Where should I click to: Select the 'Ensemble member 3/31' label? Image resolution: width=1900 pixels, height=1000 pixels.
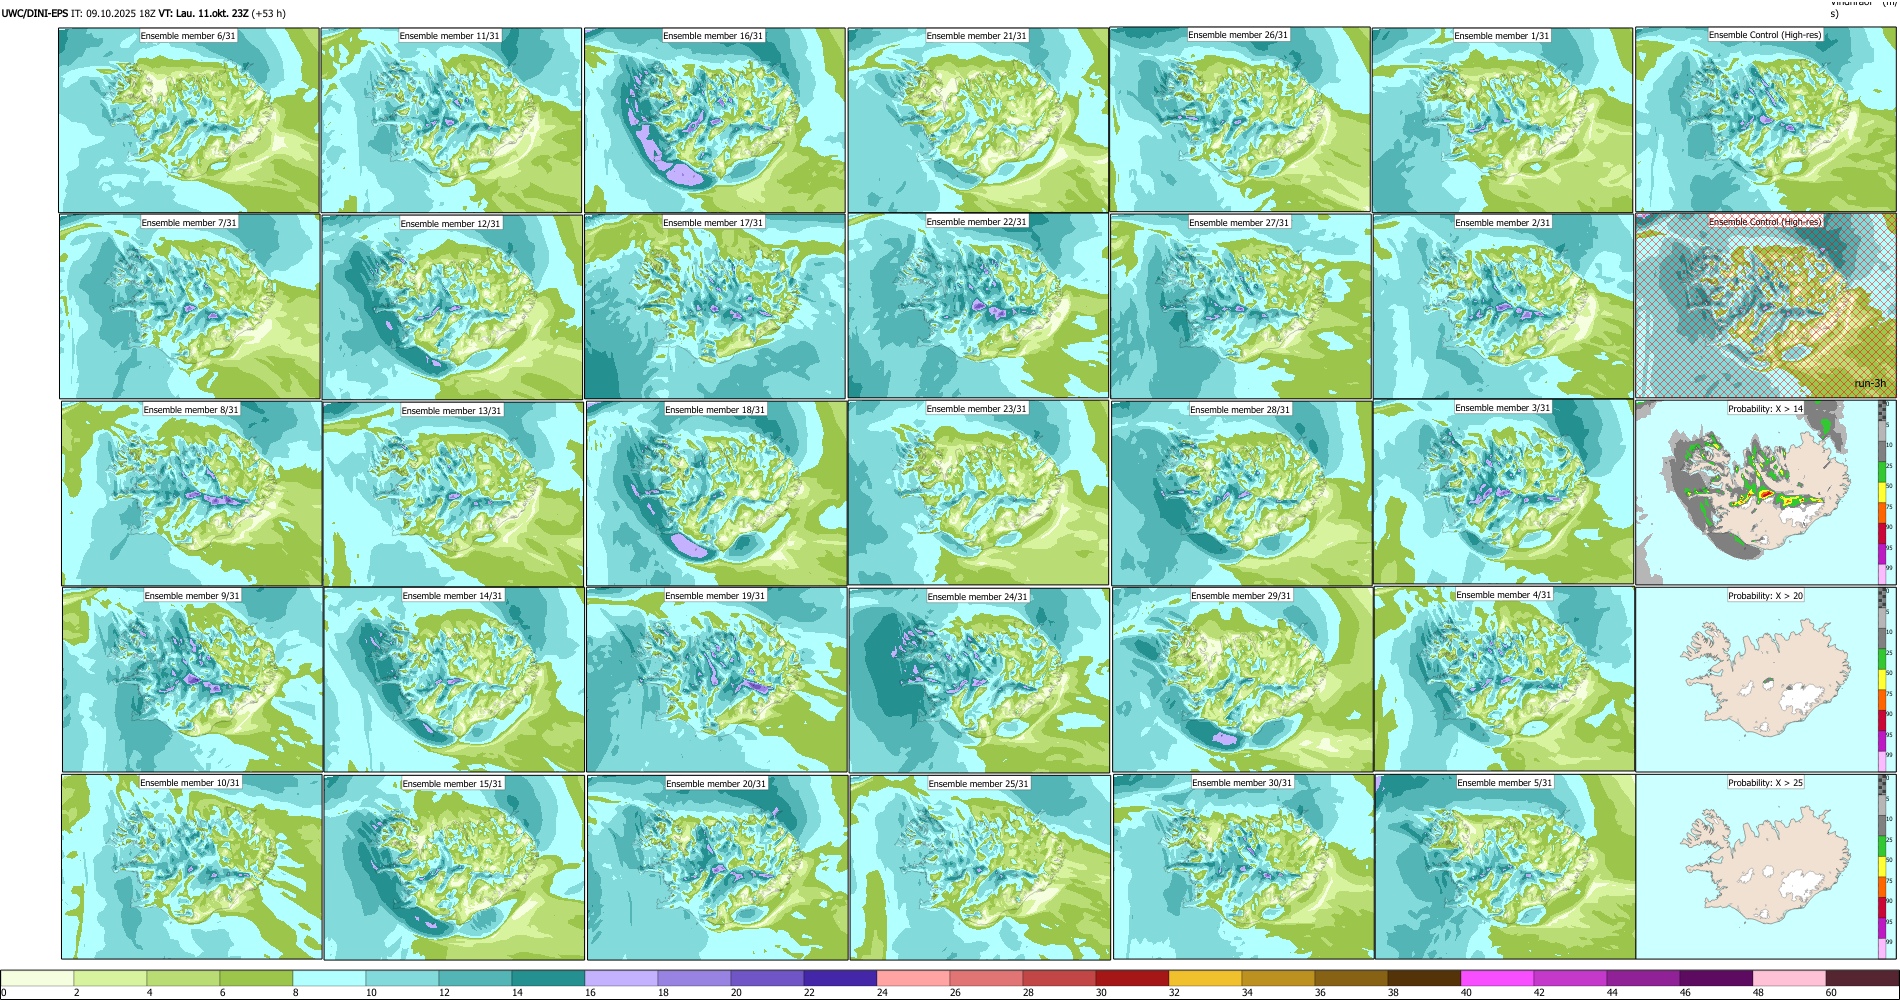coord(1502,408)
